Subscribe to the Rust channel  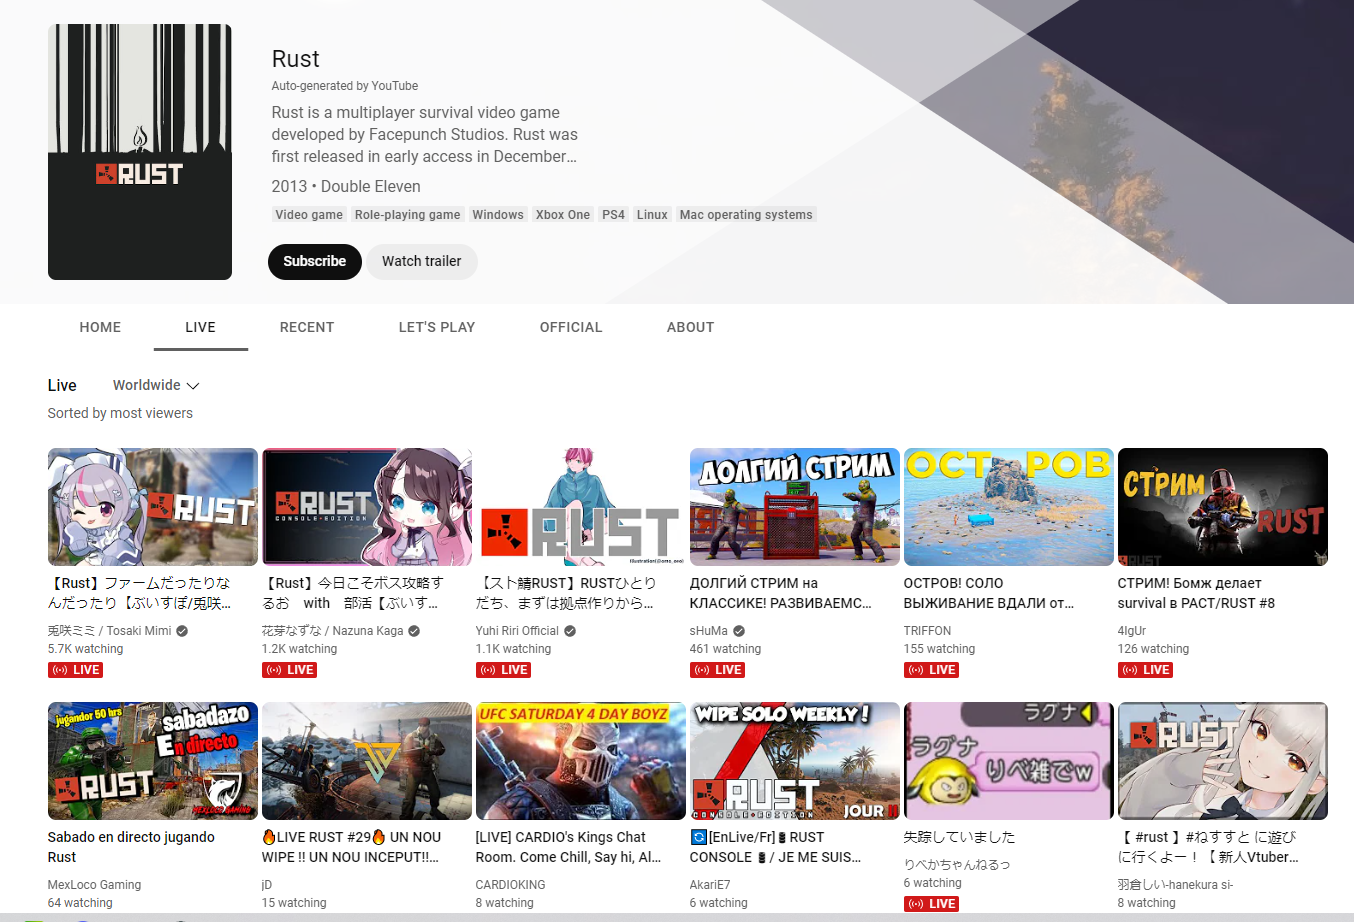point(314,261)
